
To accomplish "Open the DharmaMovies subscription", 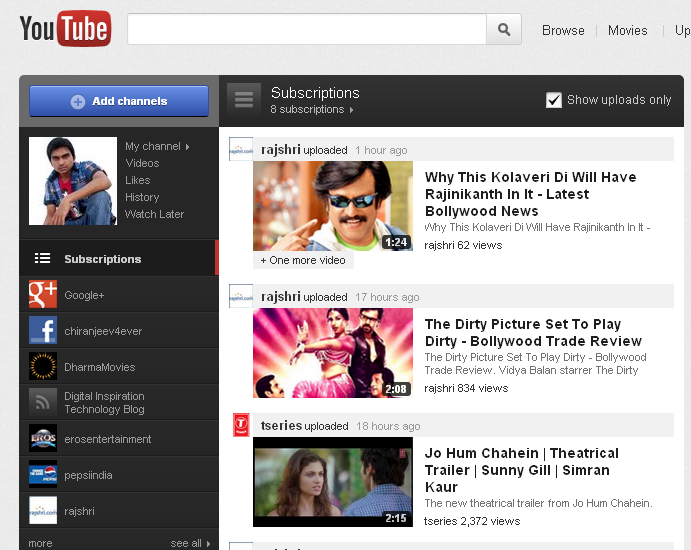I will tap(100, 367).
